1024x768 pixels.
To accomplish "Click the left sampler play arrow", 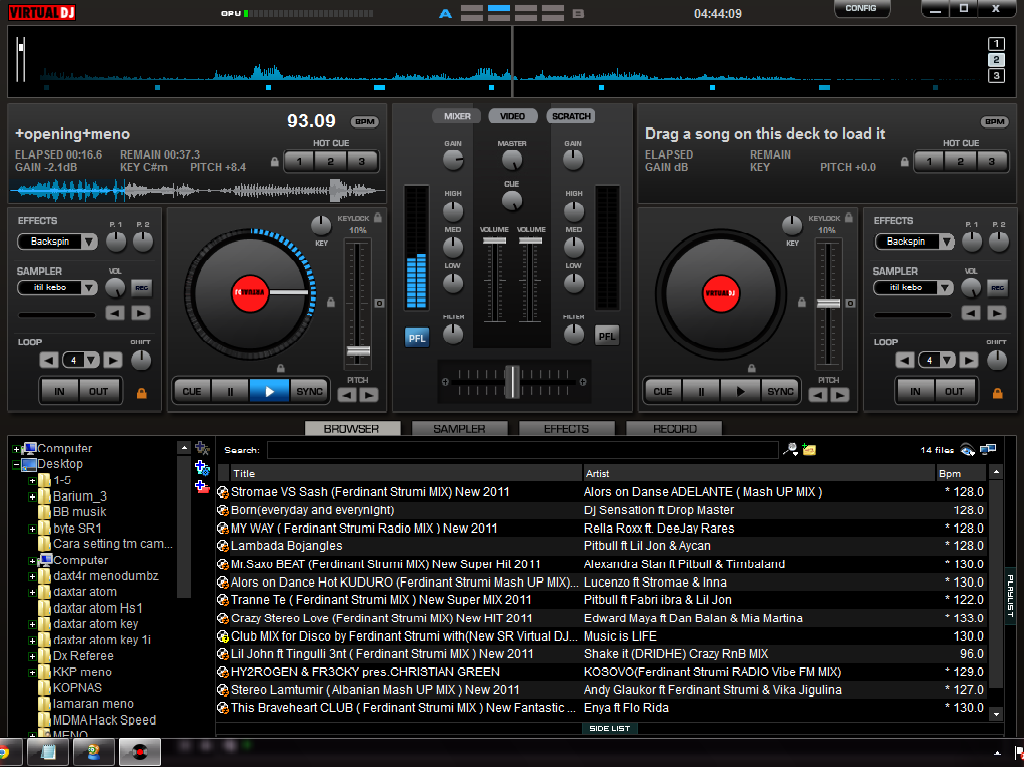I will [x=141, y=313].
